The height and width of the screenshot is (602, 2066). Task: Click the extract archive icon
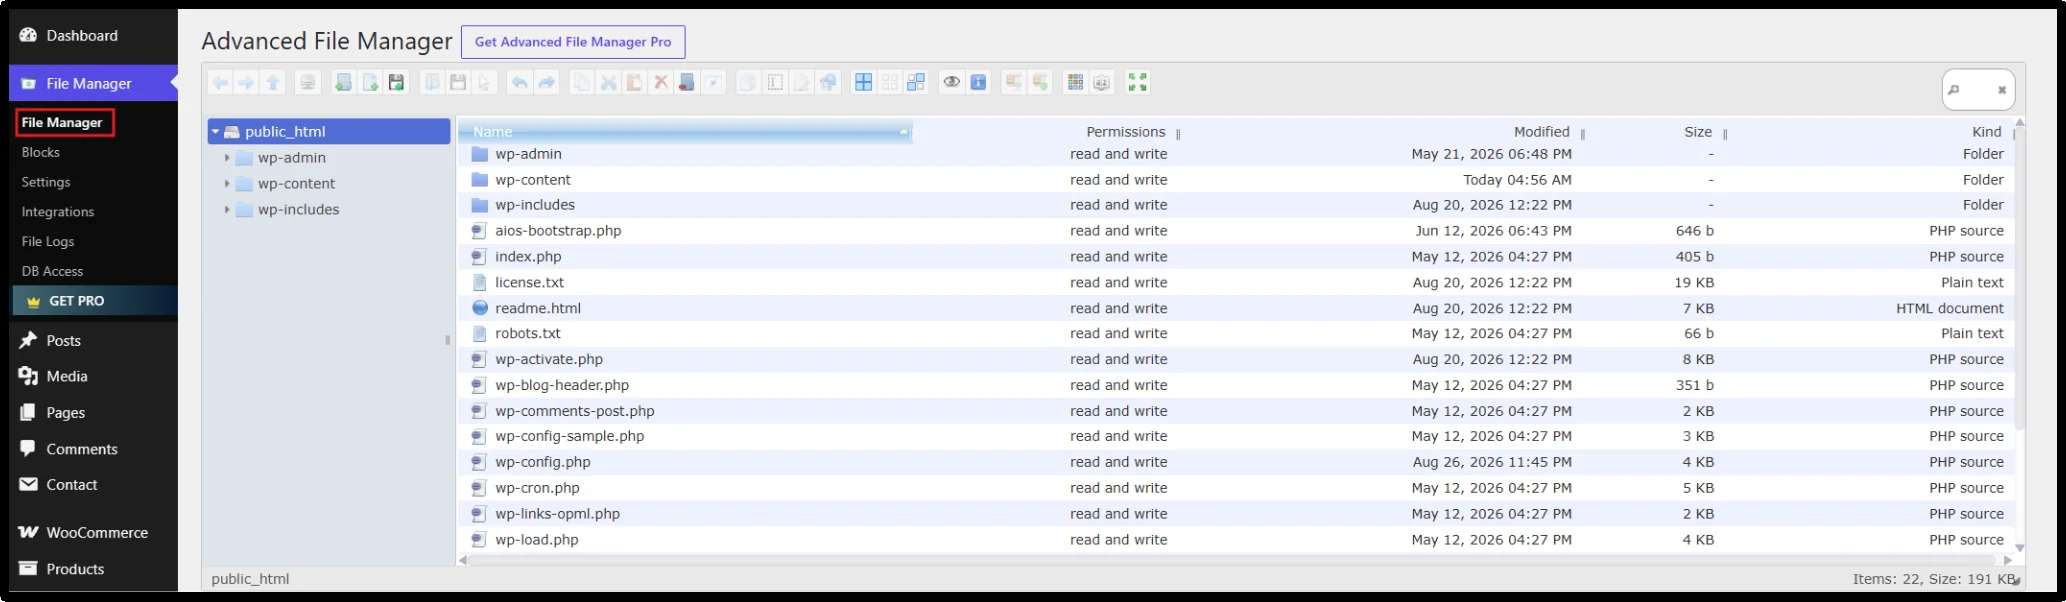point(1013,82)
